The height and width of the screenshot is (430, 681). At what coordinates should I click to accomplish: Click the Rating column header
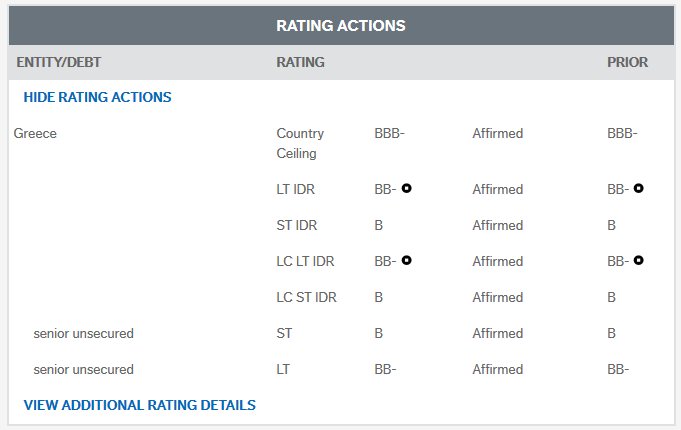(300, 62)
